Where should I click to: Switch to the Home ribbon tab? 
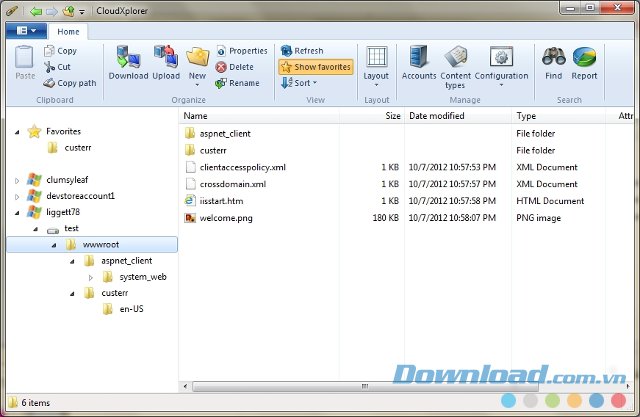pyautogui.click(x=69, y=31)
